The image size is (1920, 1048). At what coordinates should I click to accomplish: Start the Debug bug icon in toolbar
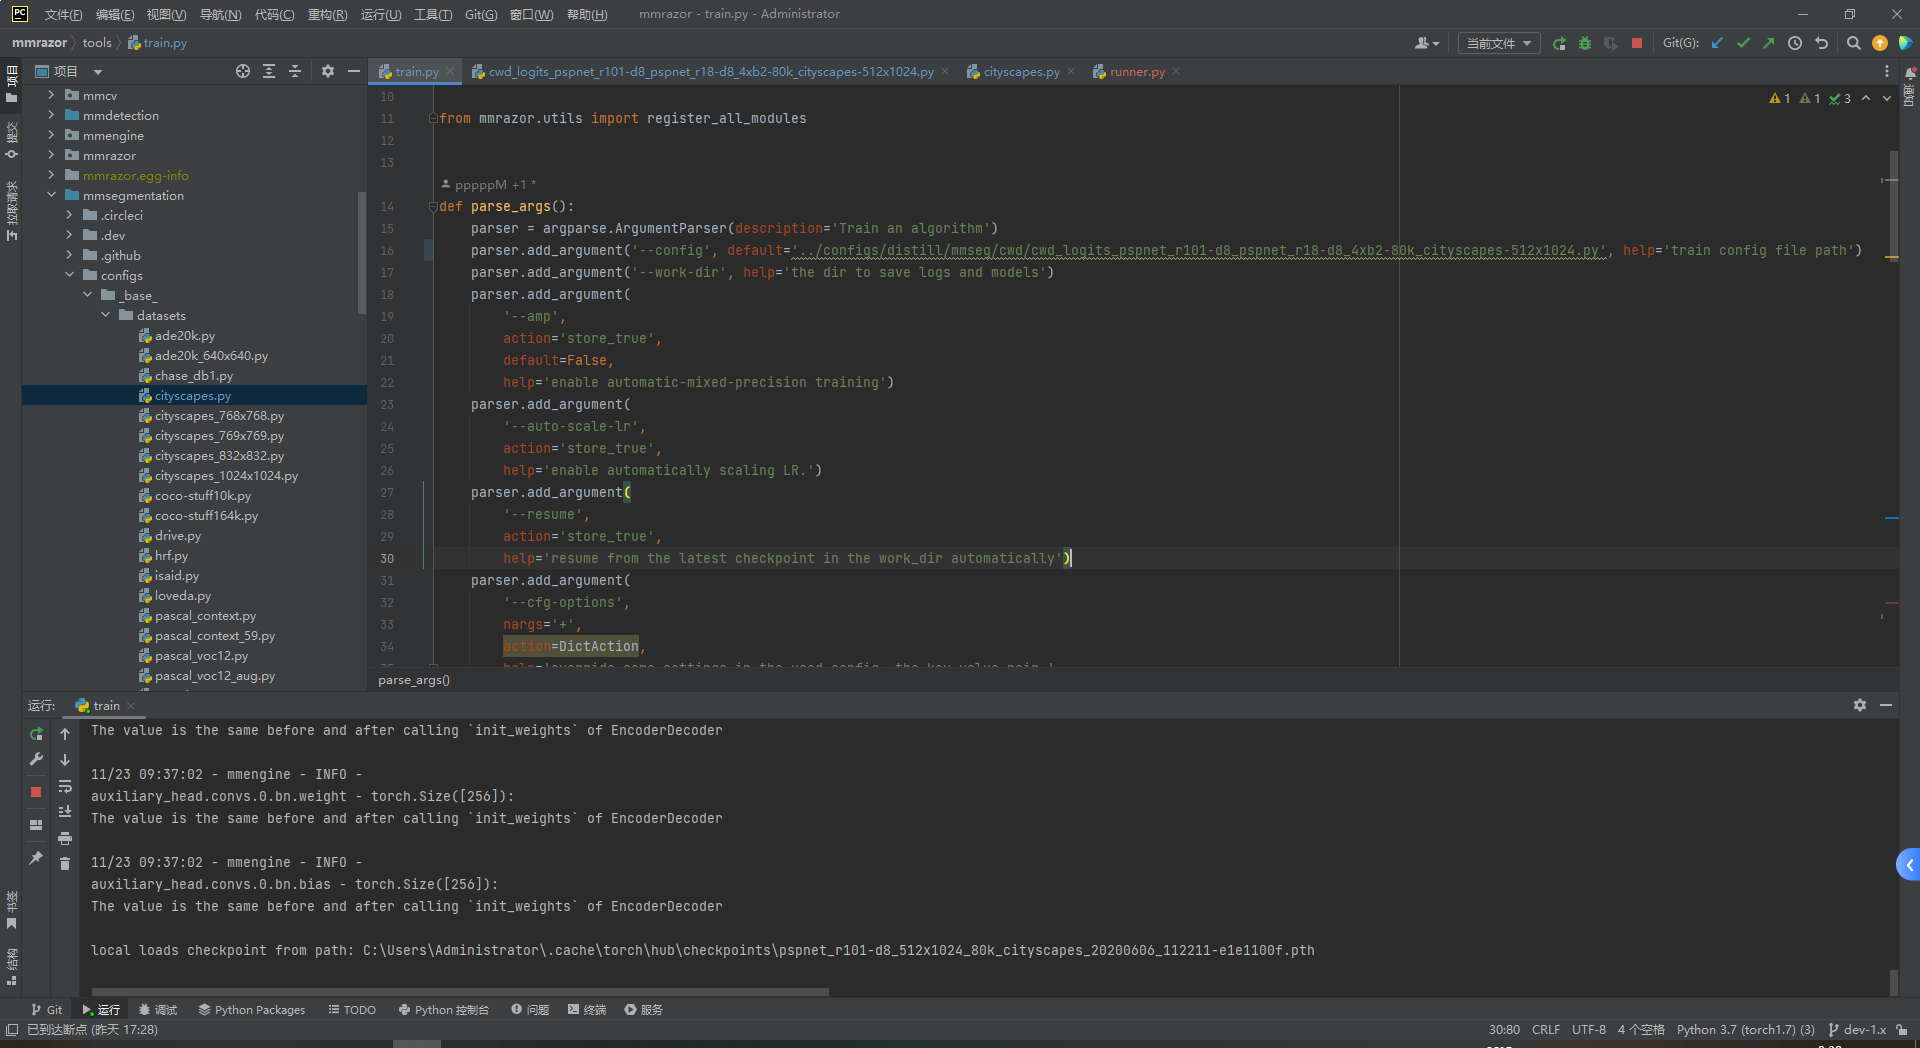pyautogui.click(x=1584, y=43)
